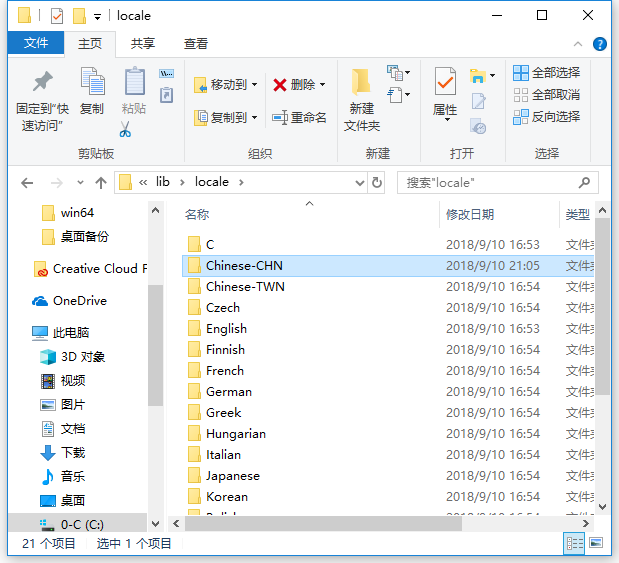The image size is (619, 563).
Task: Click 全部选择 select all
Action: [546, 73]
